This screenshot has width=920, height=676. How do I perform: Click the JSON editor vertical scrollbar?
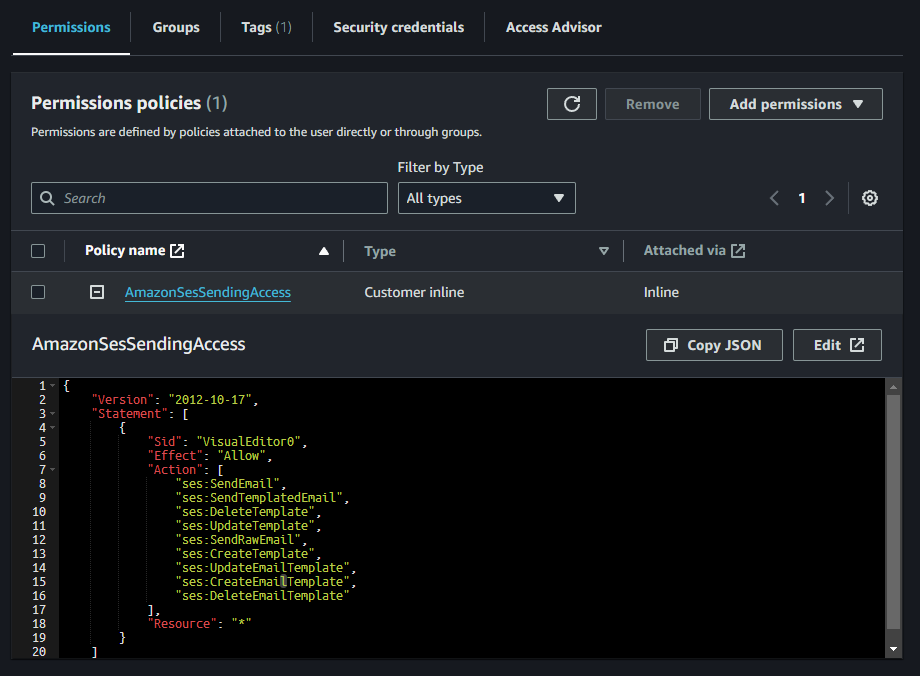click(894, 510)
